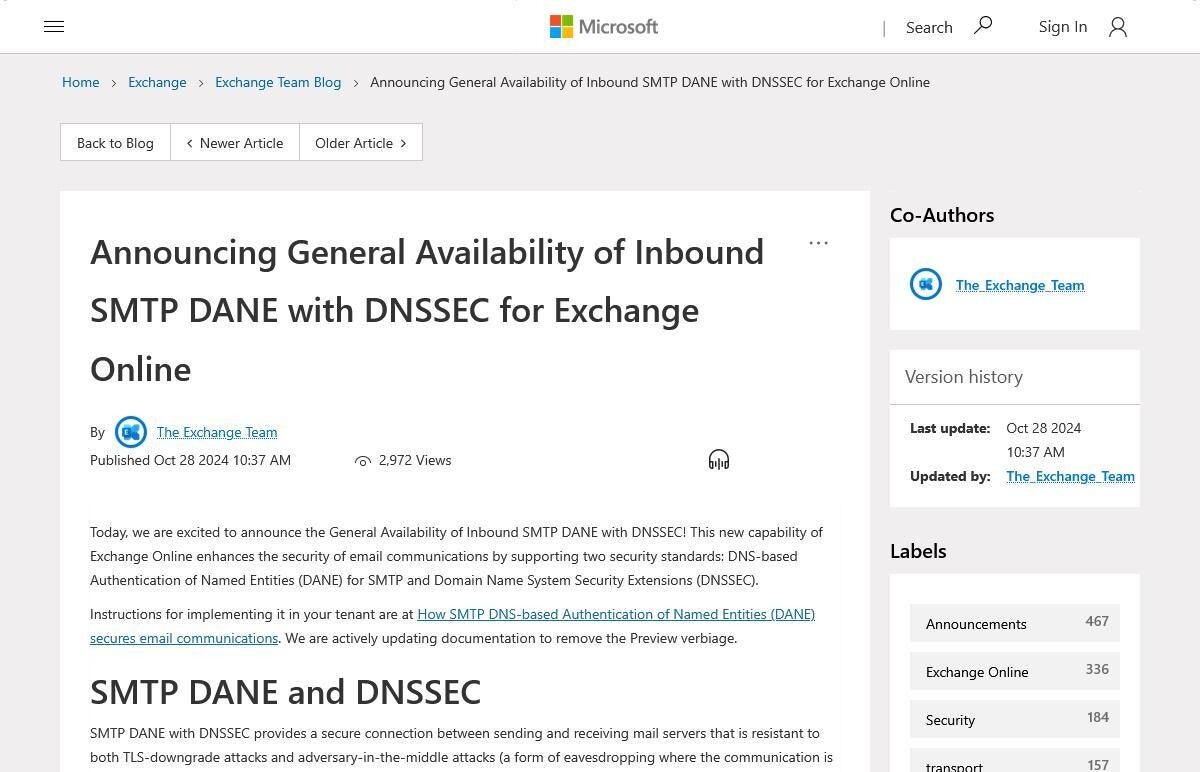1200x772 pixels.
Task: Click the Version history heading
Action: click(x=964, y=377)
